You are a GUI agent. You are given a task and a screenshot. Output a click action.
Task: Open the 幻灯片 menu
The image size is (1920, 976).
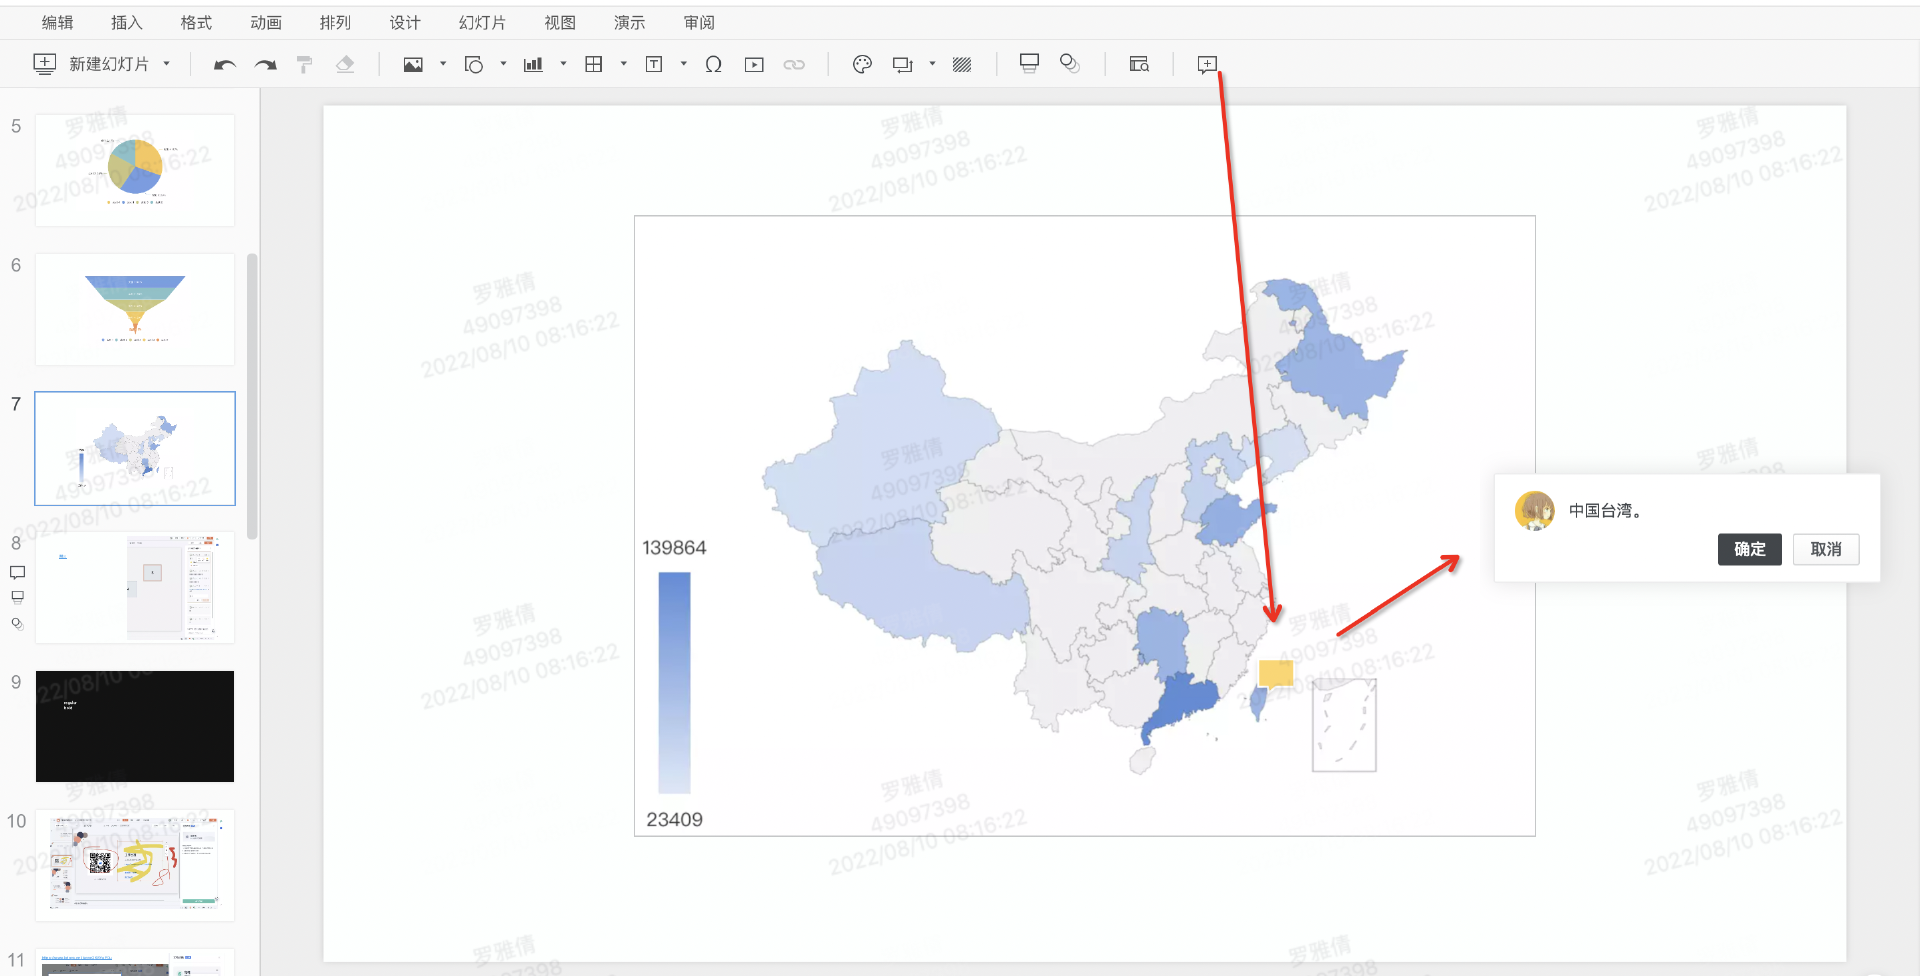pyautogui.click(x=483, y=23)
